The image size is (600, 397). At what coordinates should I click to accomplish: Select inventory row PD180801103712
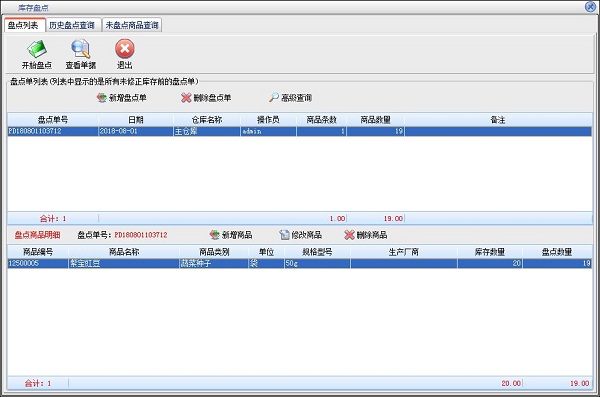point(300,131)
